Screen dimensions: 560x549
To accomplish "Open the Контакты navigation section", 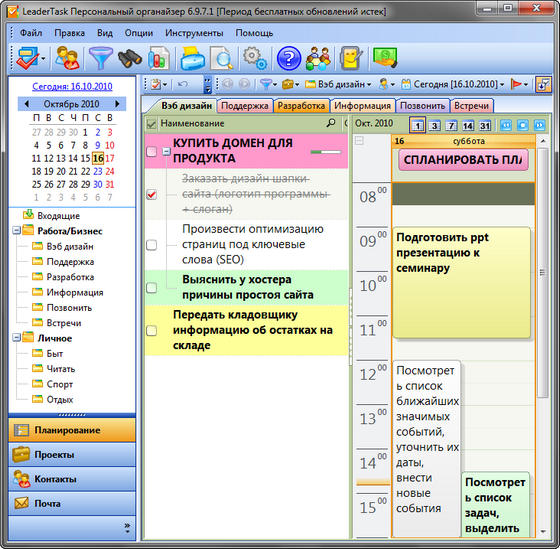I will point(72,479).
